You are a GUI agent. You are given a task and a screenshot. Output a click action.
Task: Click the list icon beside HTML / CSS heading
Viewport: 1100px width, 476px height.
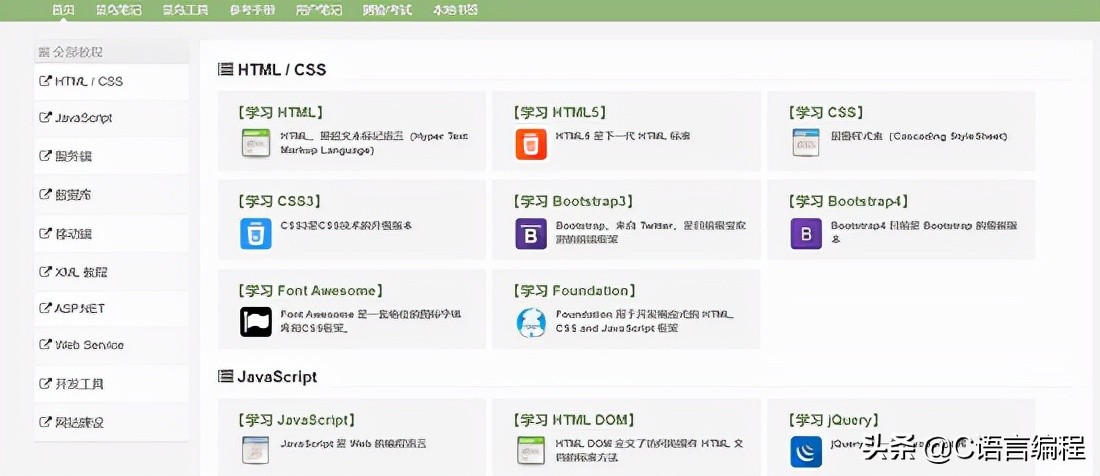225,69
